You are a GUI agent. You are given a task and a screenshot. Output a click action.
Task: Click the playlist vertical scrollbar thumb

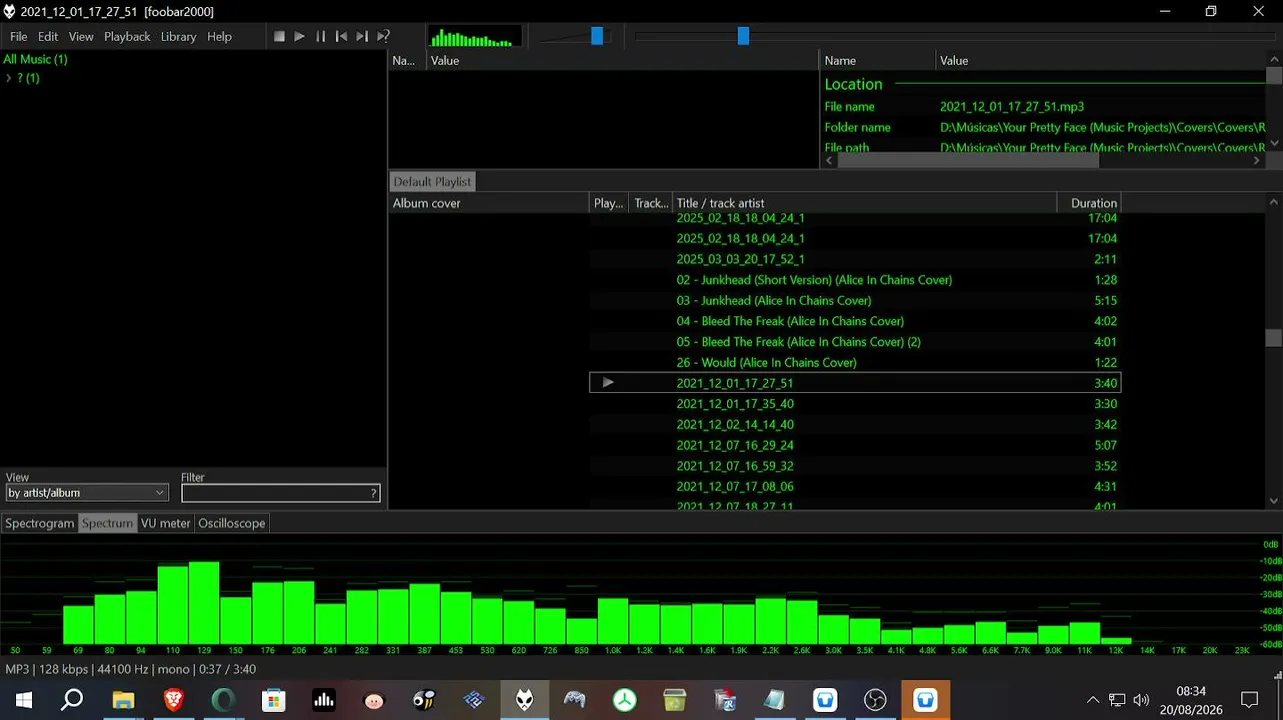(1273, 338)
